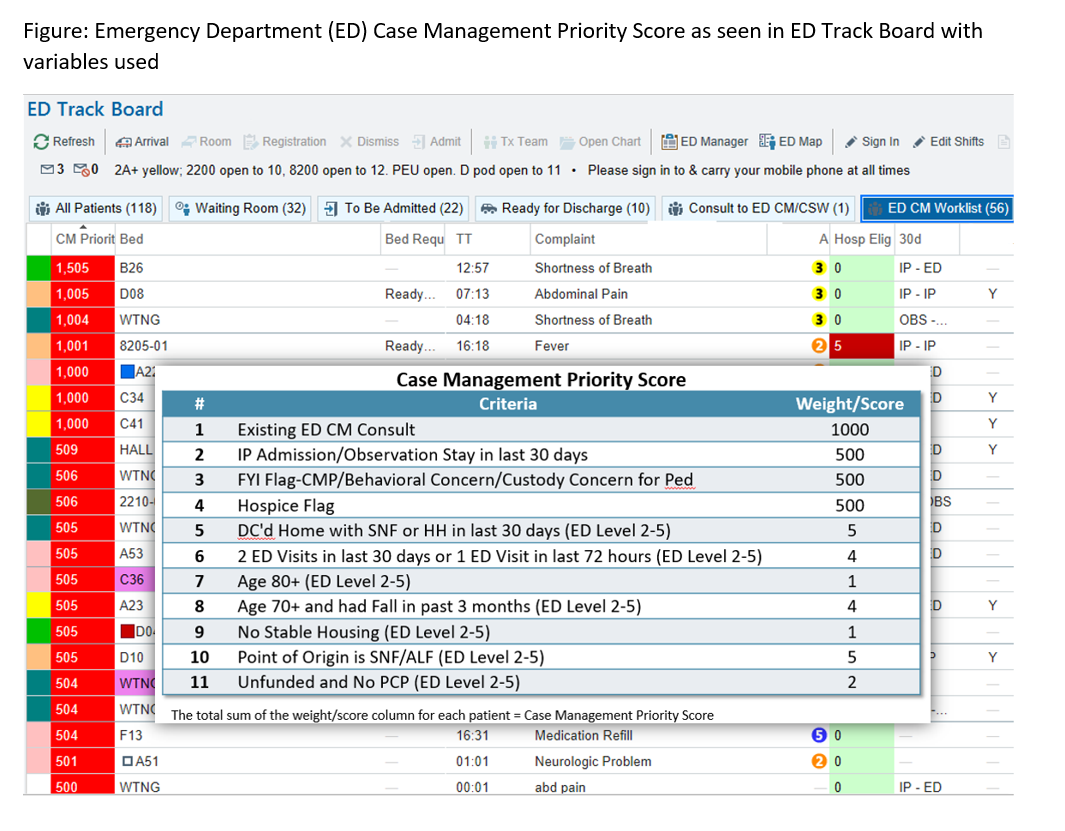The height and width of the screenshot is (831, 1065).
Task: Select the Ready for Discharge tab
Action: [565, 209]
